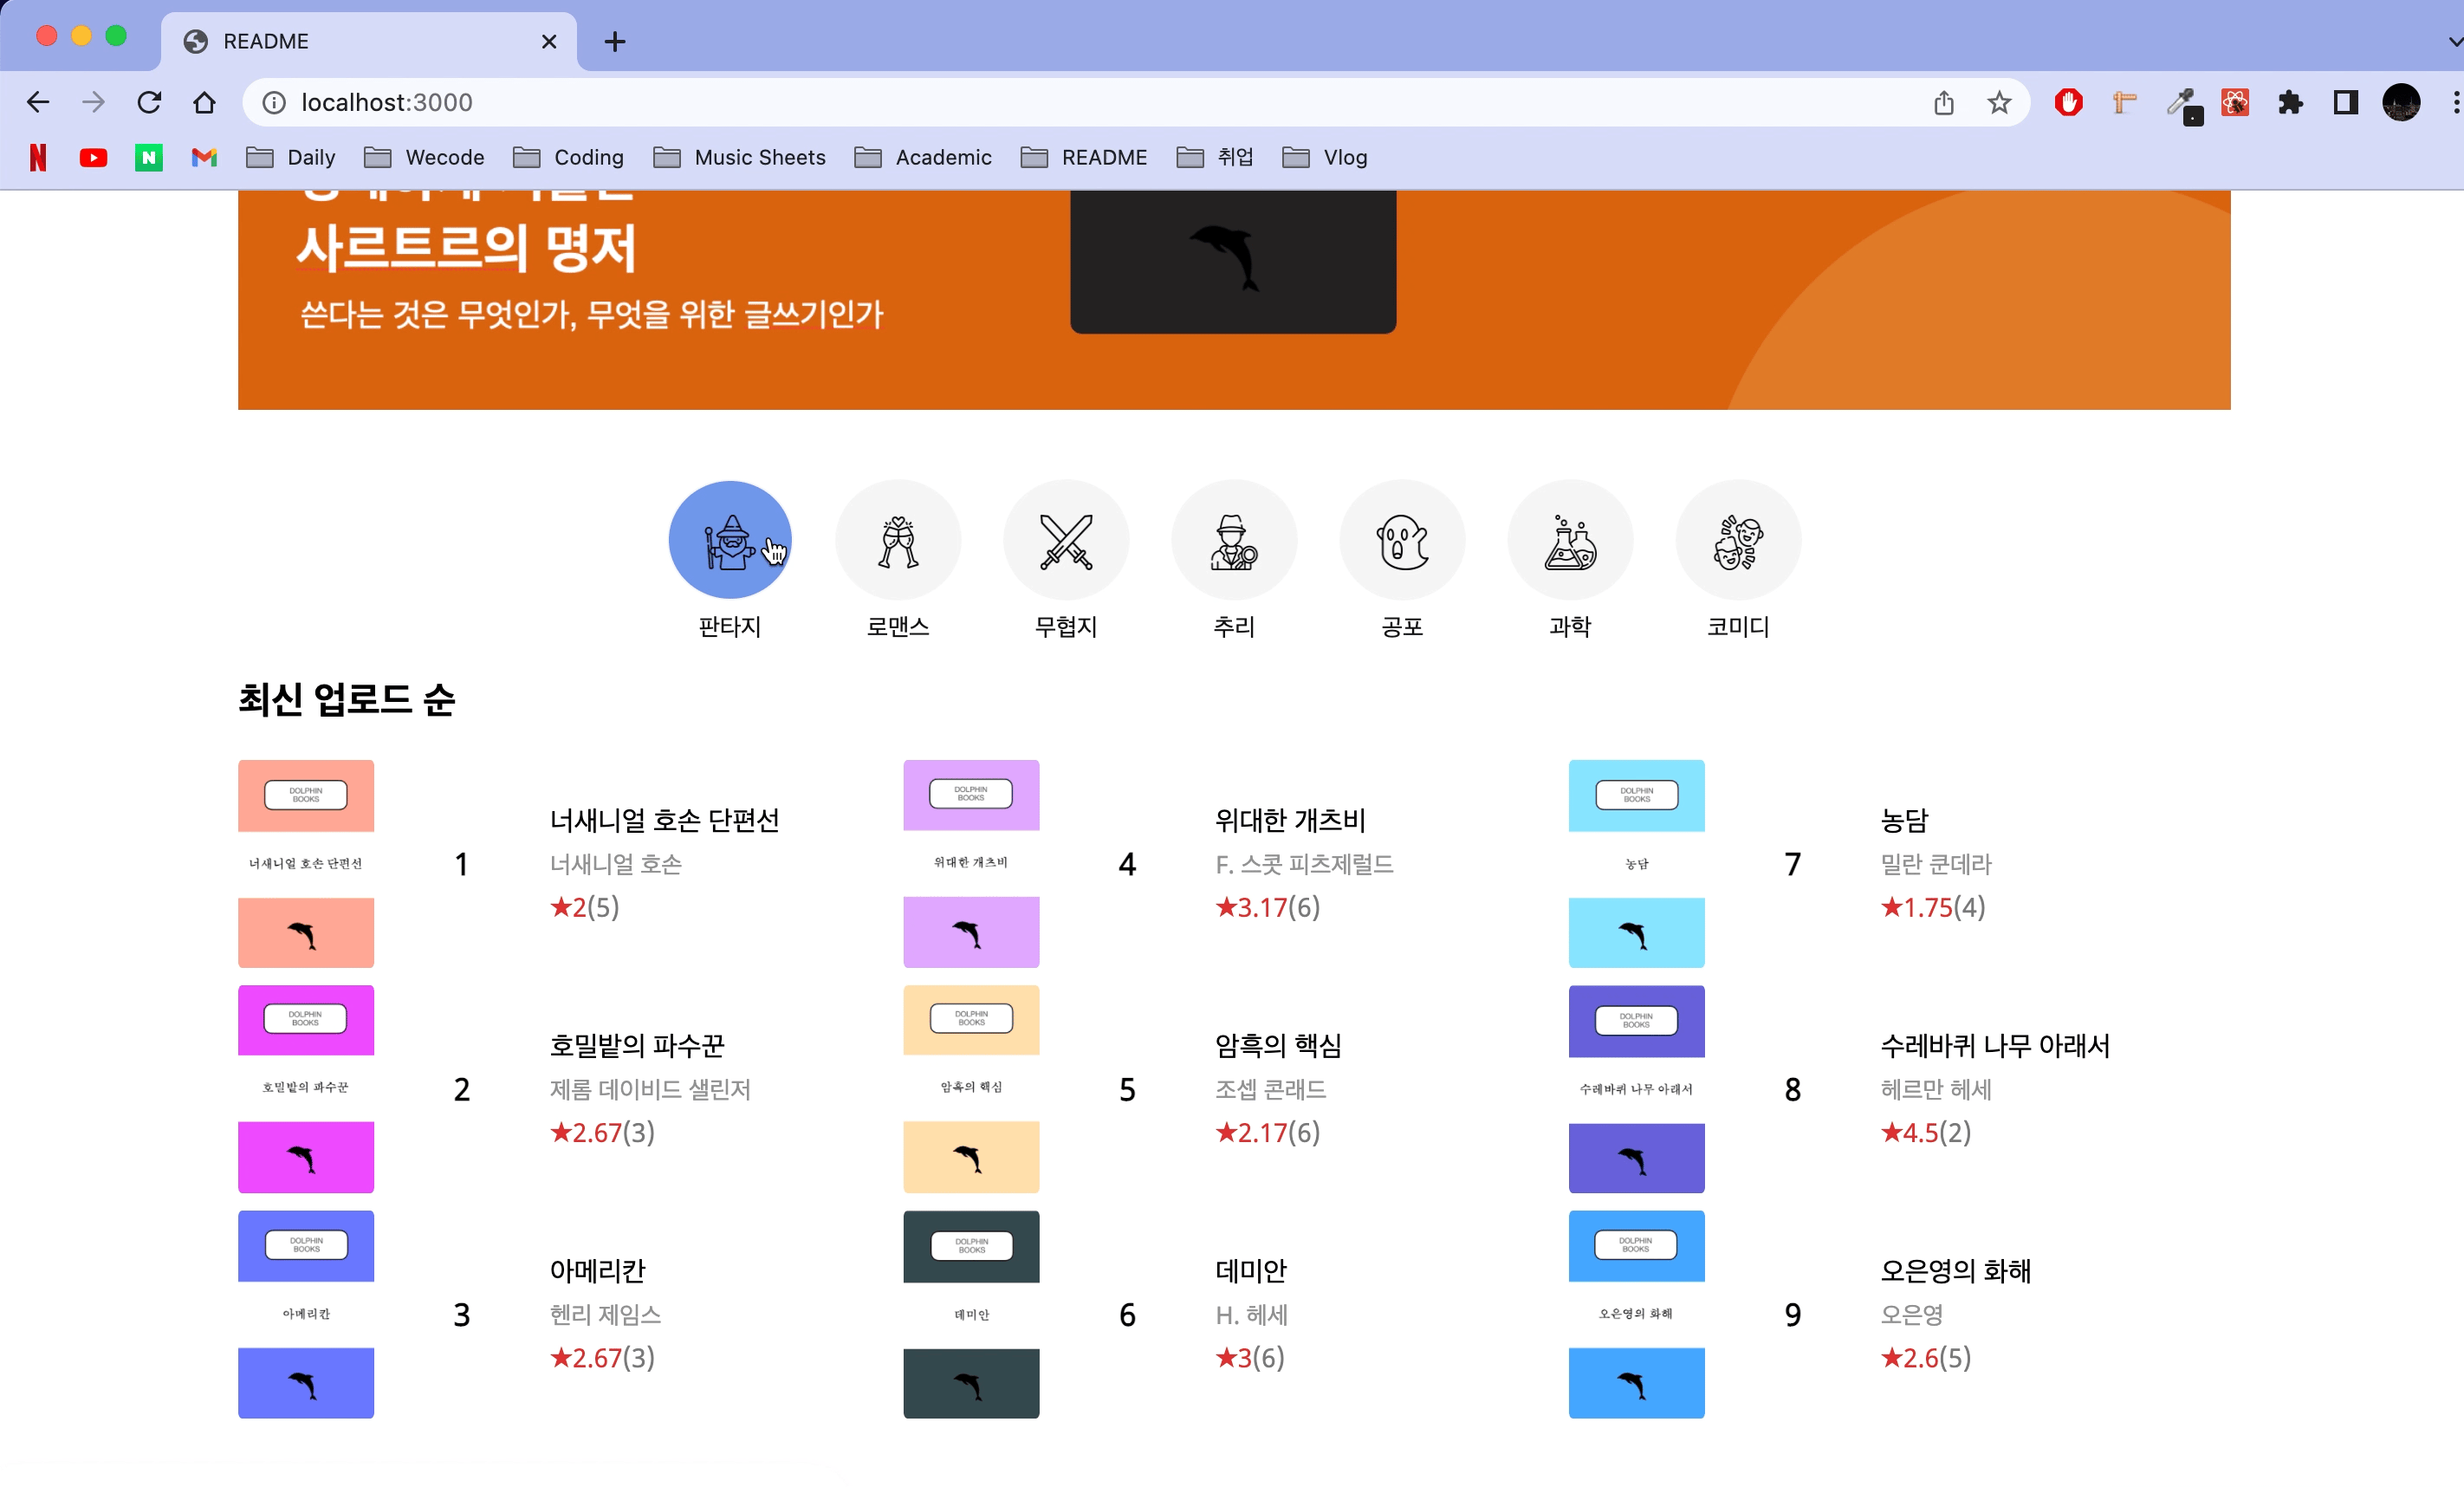This screenshot has width=2464, height=1487.
Task: Go back using the browser arrow
Action: (x=38, y=102)
